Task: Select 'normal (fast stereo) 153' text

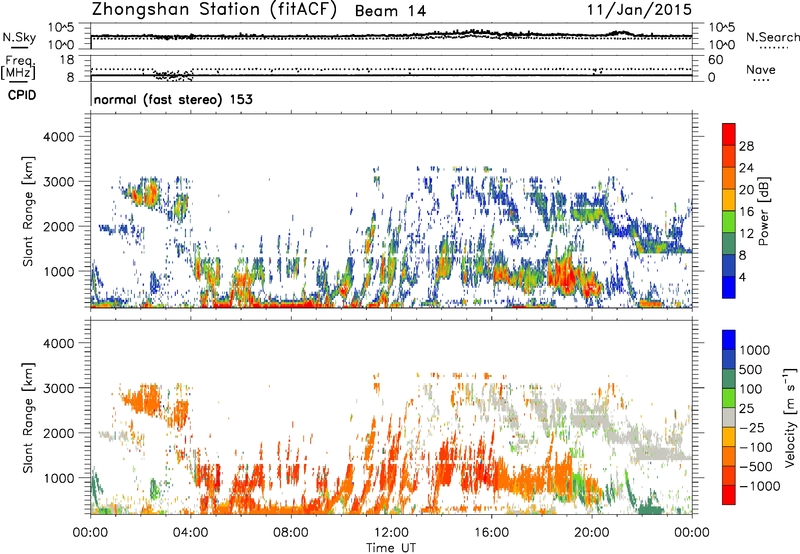Action: click(x=173, y=99)
